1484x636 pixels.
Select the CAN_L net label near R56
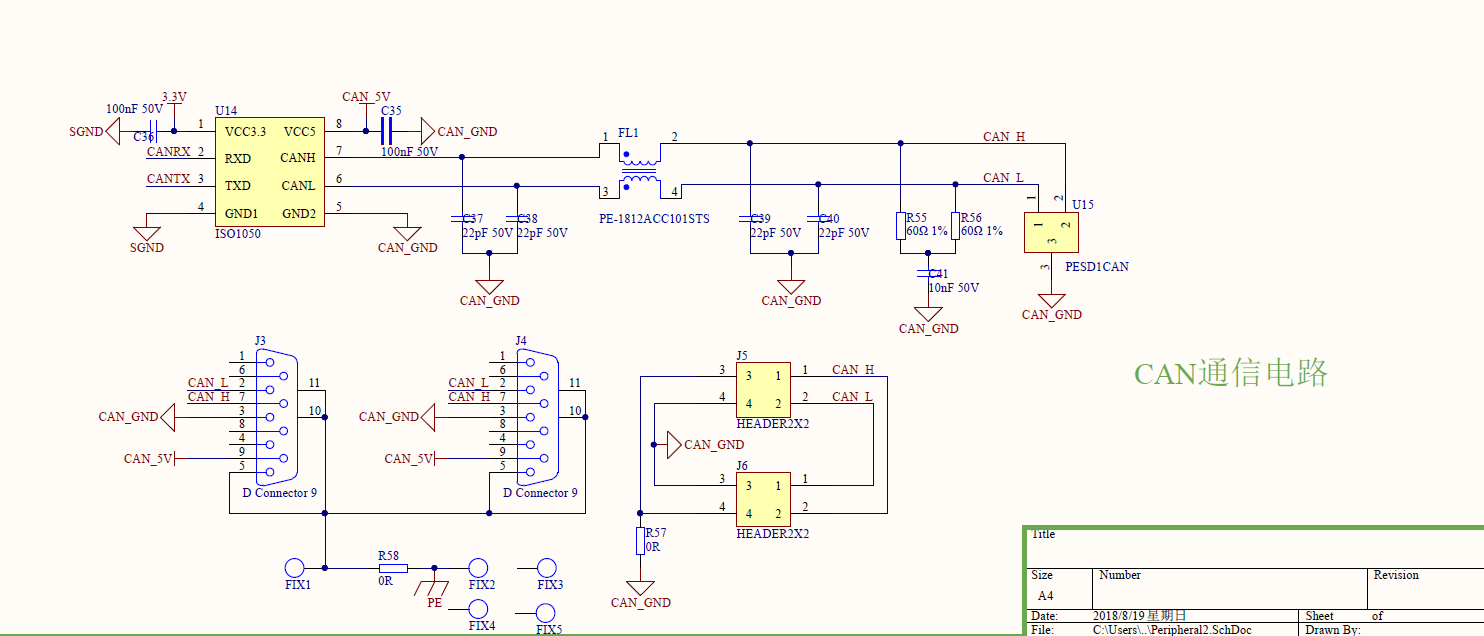tap(1003, 178)
